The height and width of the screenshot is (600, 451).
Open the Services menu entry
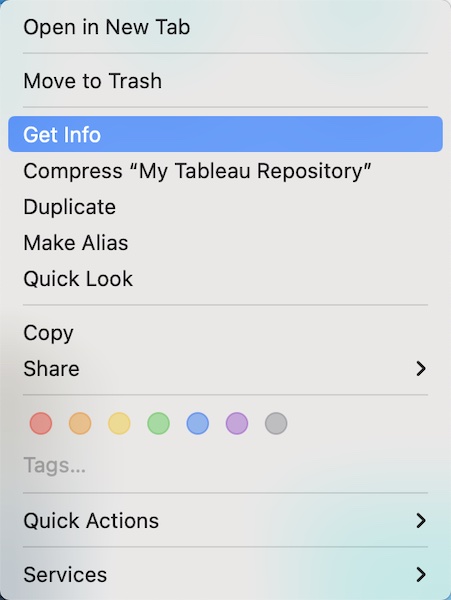pyautogui.click(x=225, y=574)
